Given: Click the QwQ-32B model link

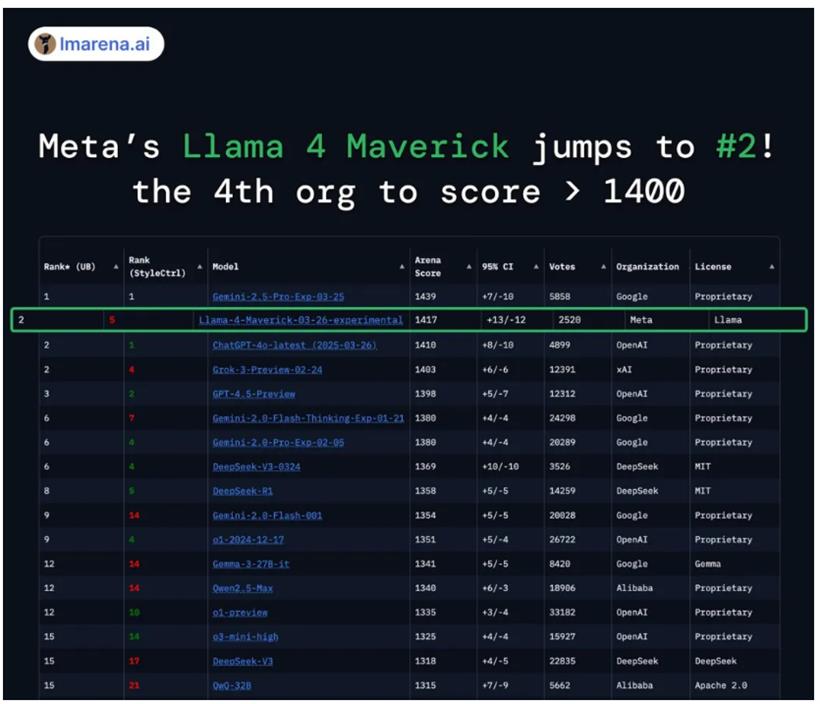Looking at the screenshot, I should [x=232, y=685].
